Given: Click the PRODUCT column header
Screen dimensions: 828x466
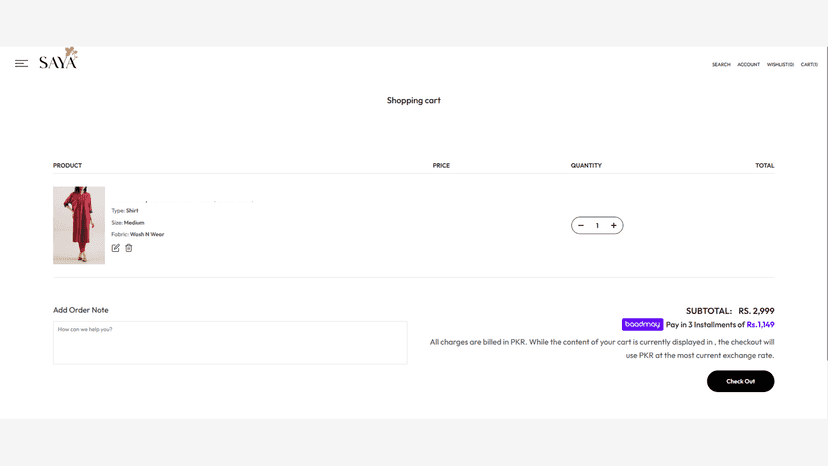Looking at the screenshot, I should click(x=67, y=165).
